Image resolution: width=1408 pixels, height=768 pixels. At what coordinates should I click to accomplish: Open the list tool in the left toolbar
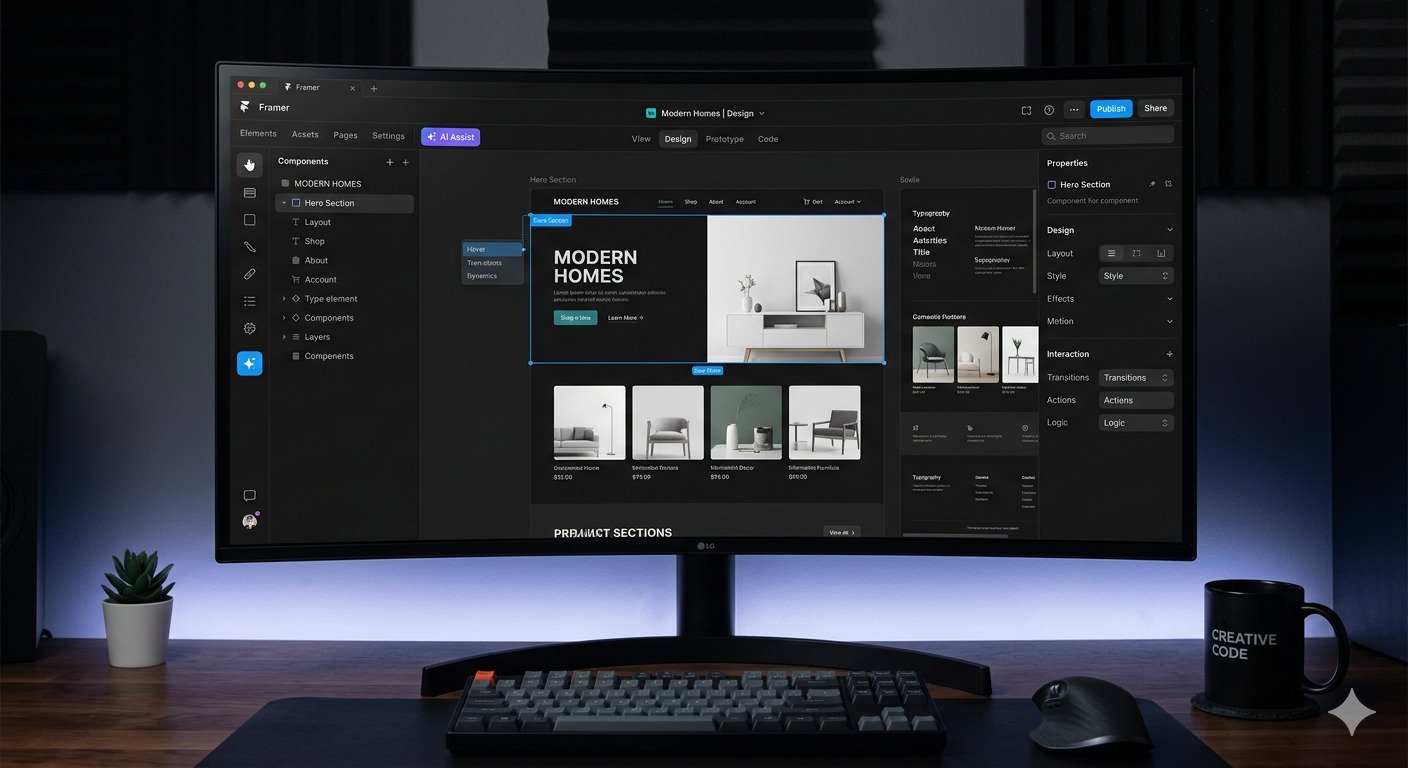pos(250,301)
